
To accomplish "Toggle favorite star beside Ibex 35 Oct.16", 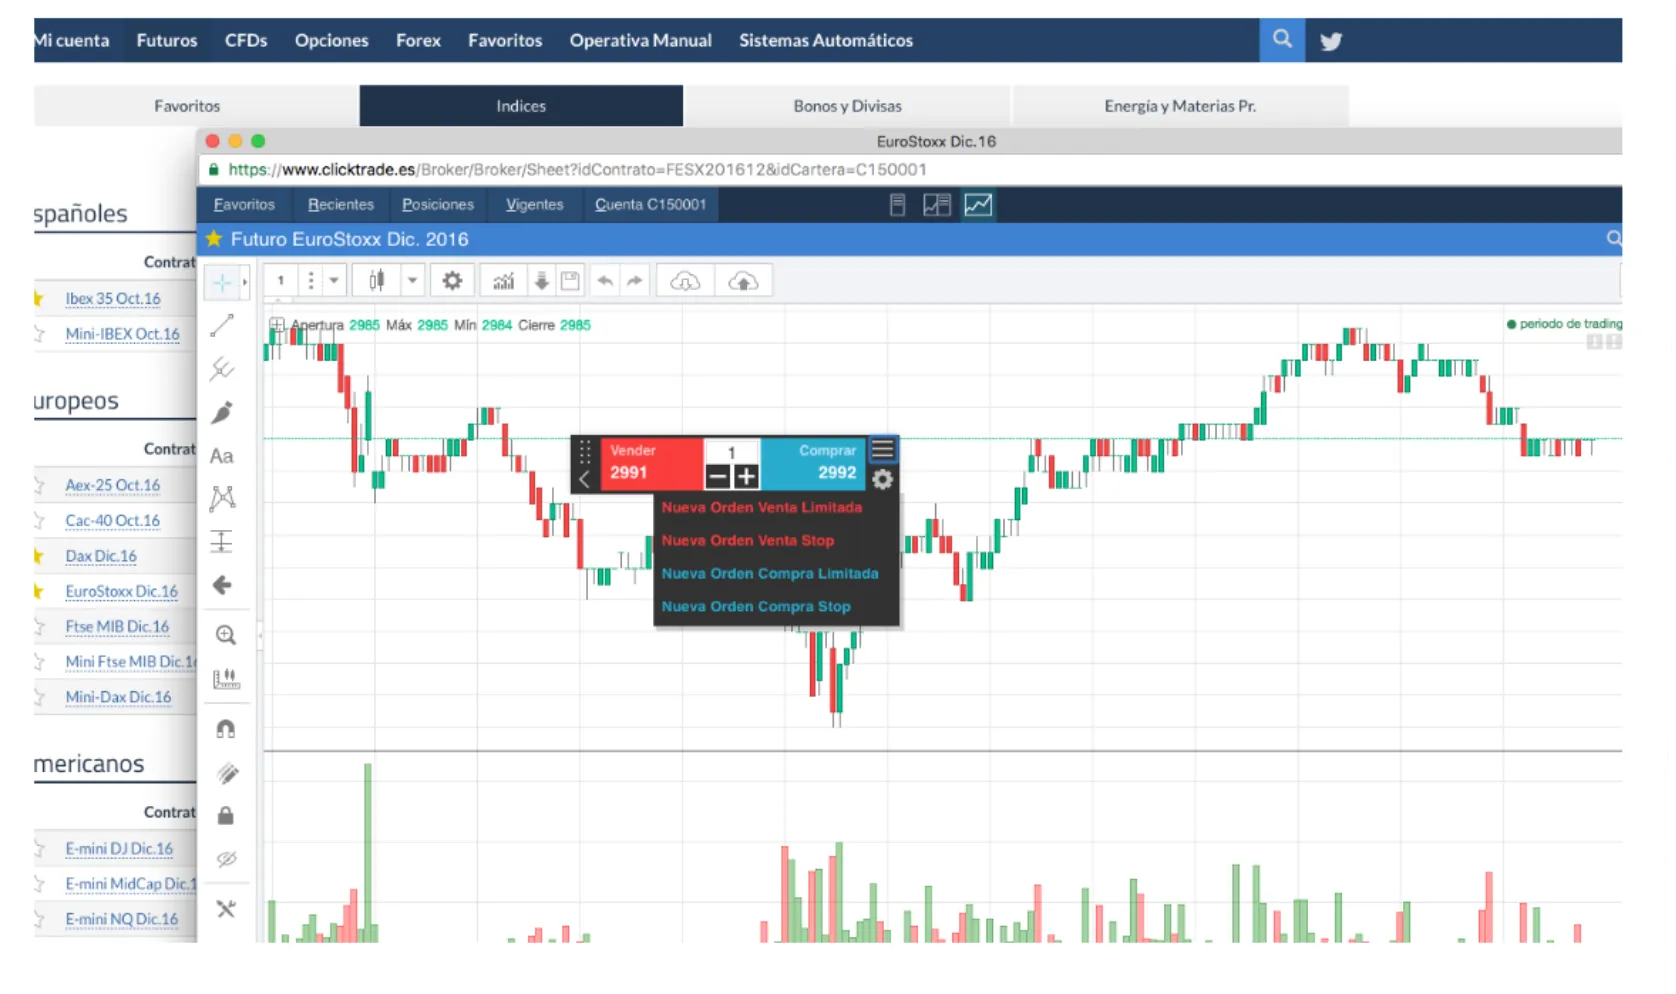I will click(x=39, y=298).
